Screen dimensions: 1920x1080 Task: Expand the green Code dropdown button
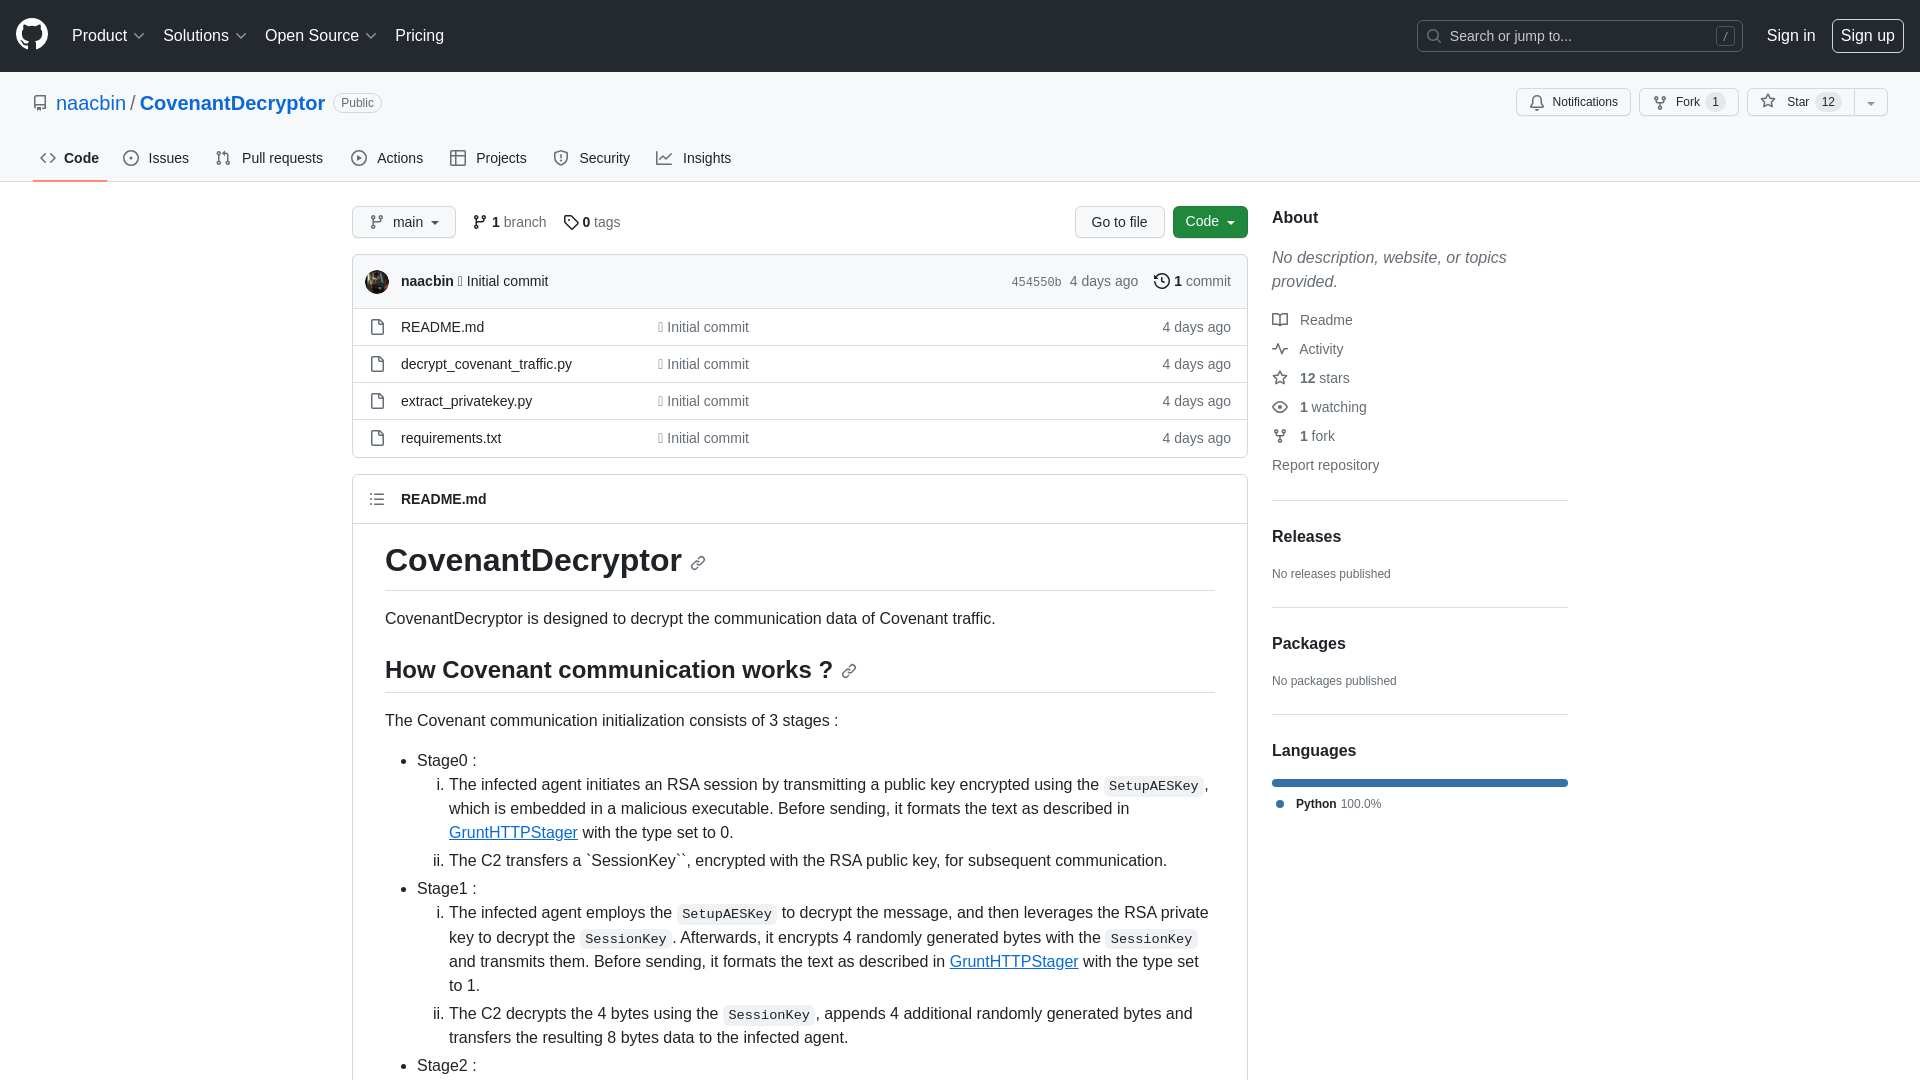1210,222
